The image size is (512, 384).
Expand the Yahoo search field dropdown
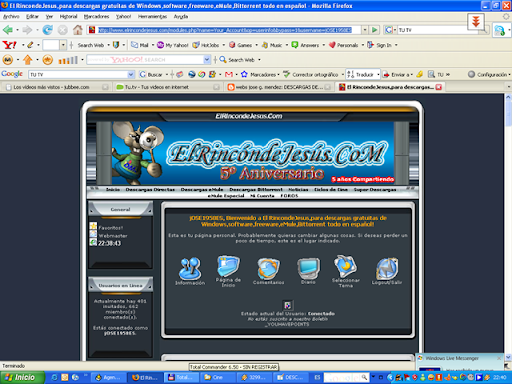207,60
